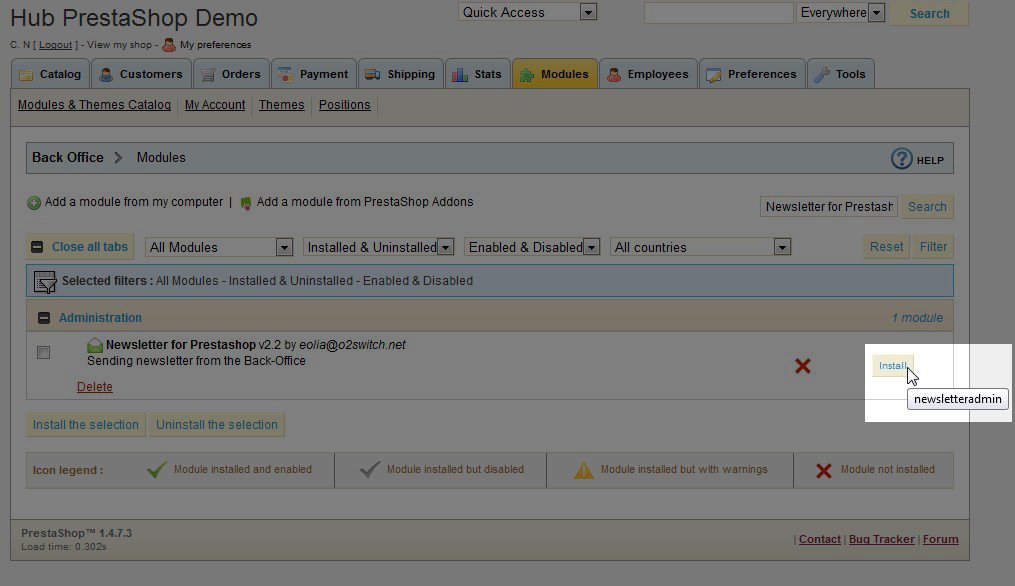Click the My preferences user icon
Screen dimensions: 1015x586
[169, 45]
